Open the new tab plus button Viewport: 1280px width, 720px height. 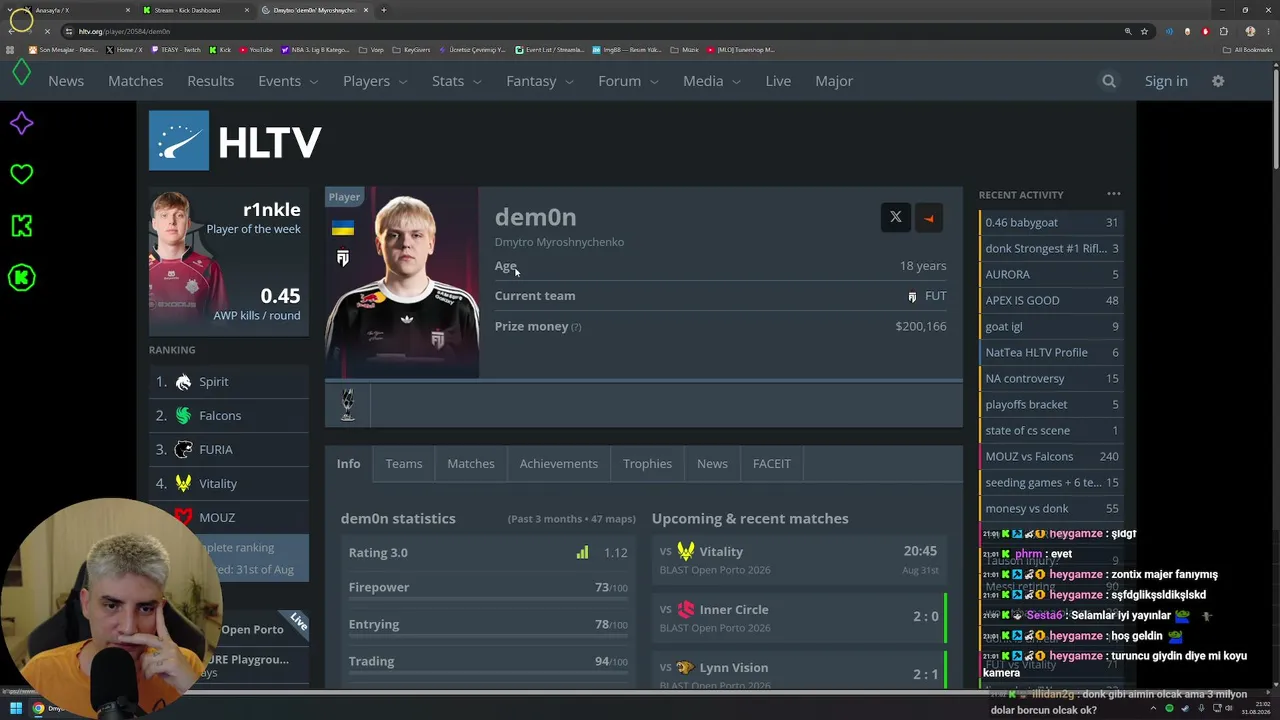pyautogui.click(x=383, y=10)
